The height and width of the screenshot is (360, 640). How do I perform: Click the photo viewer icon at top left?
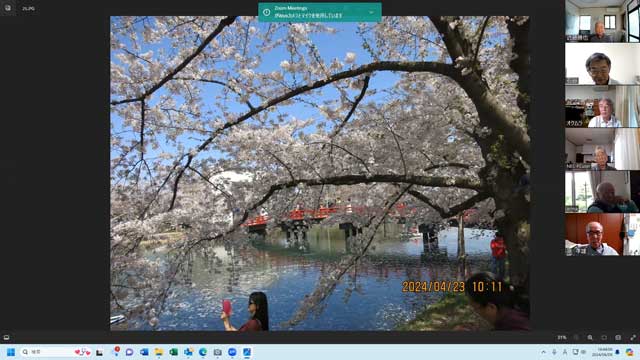click(8, 8)
